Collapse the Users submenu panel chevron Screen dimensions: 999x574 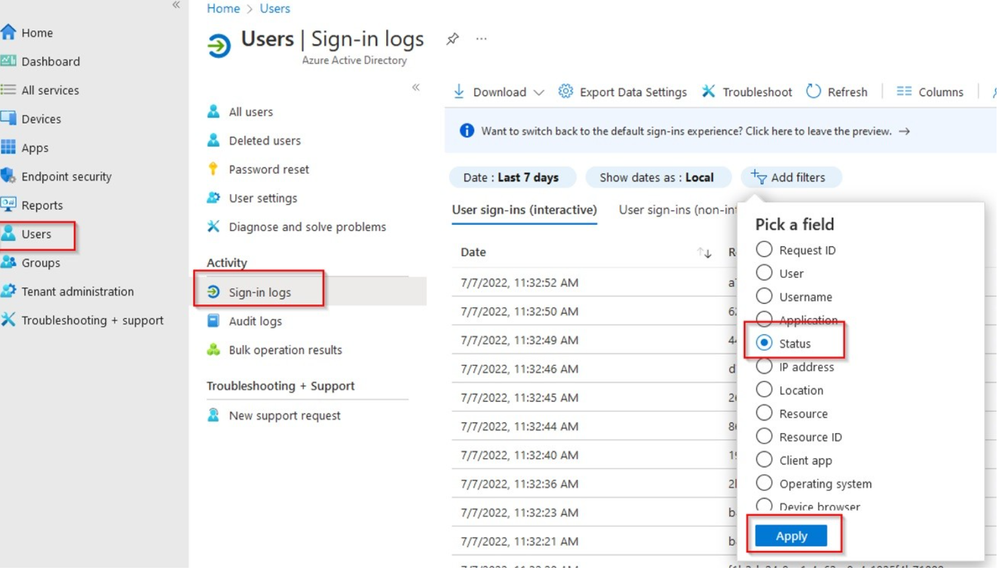pos(415,87)
